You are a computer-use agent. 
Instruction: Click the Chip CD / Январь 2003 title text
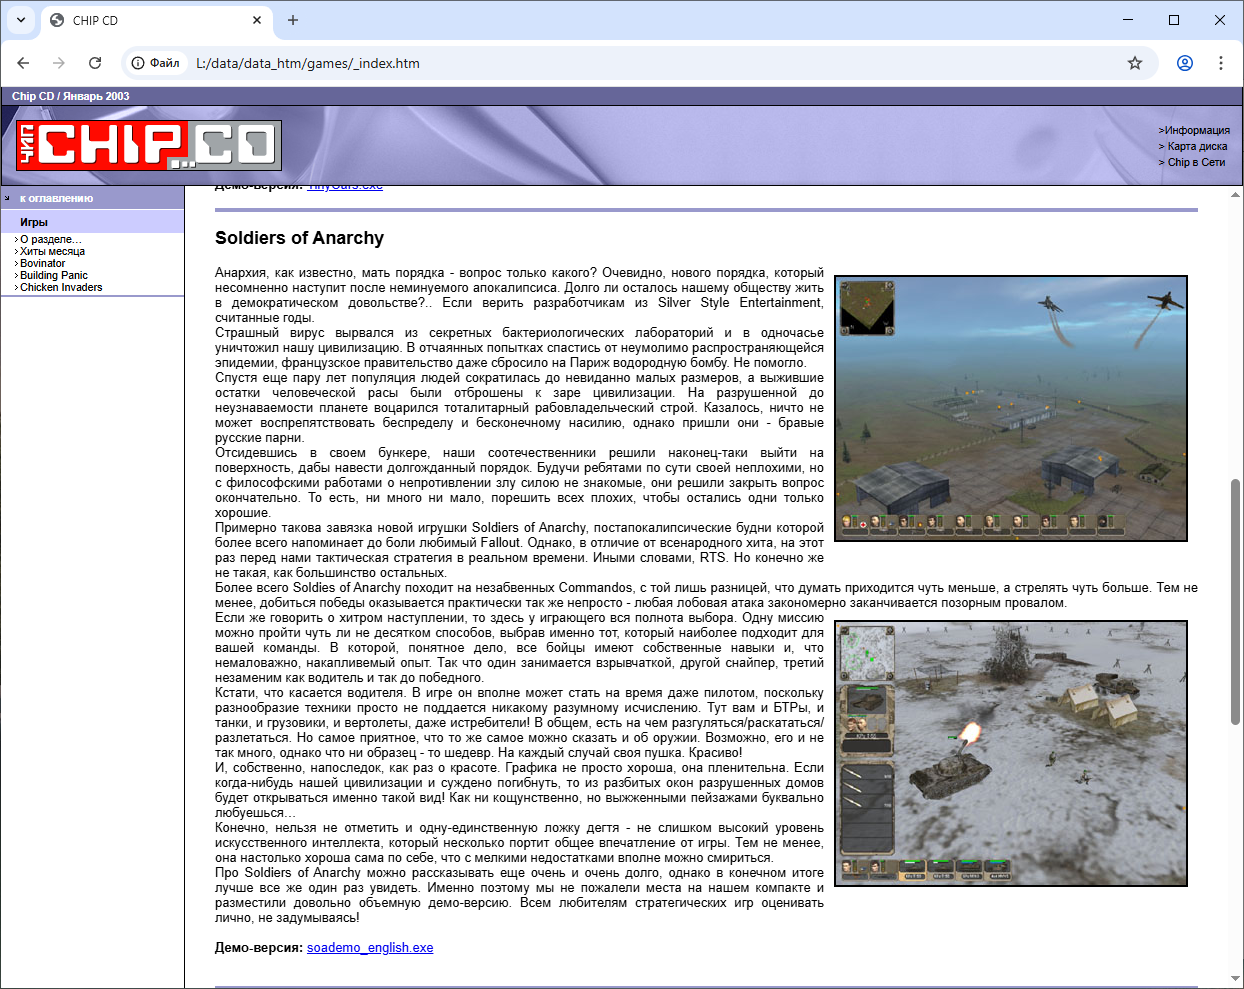[70, 96]
